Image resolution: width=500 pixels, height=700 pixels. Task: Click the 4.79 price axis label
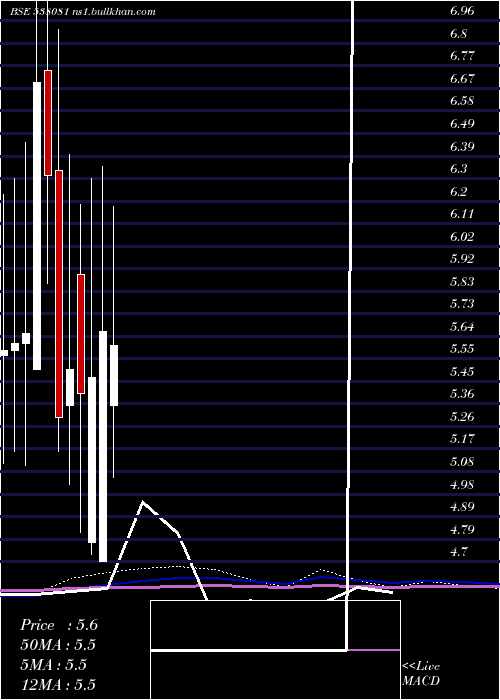(x=462, y=530)
